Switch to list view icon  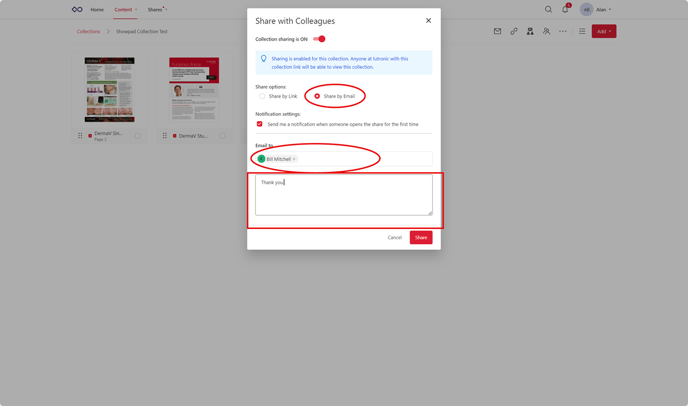pyautogui.click(x=582, y=31)
